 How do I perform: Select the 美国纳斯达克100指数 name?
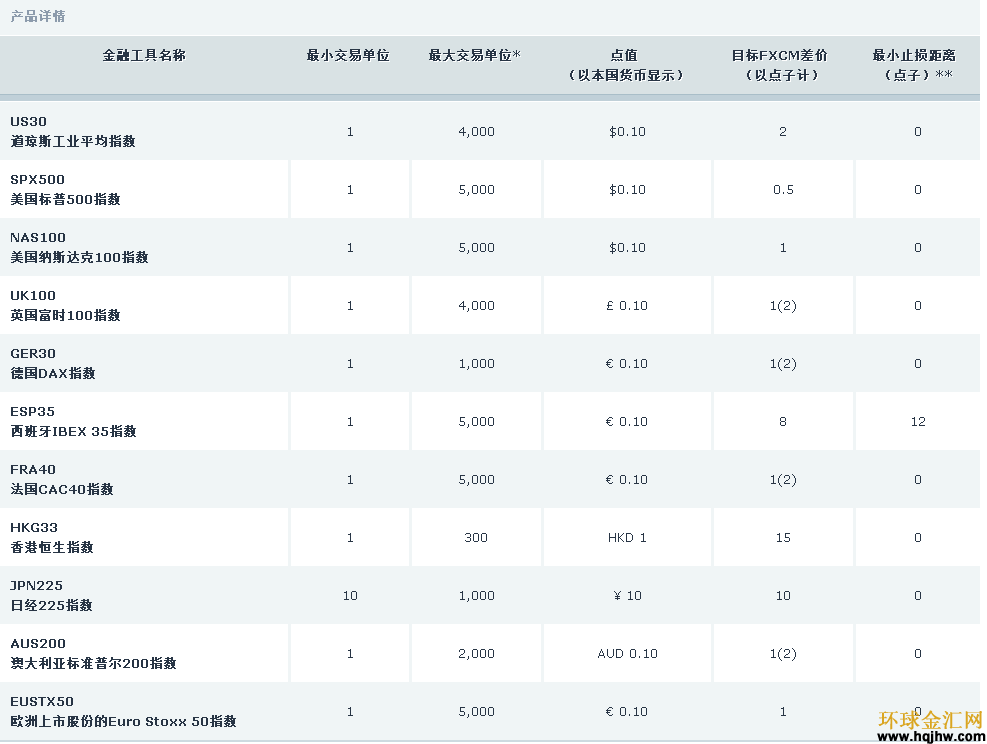click(x=79, y=257)
